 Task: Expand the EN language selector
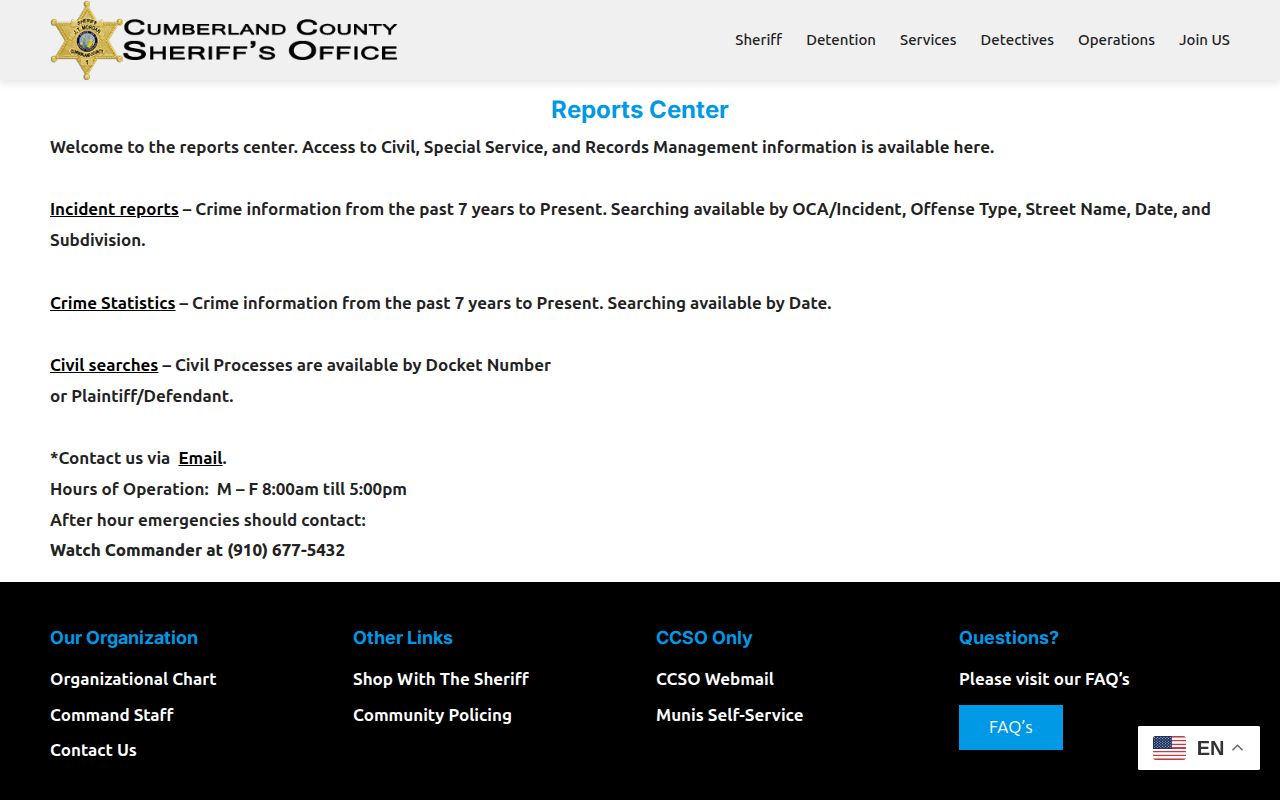tap(1199, 748)
